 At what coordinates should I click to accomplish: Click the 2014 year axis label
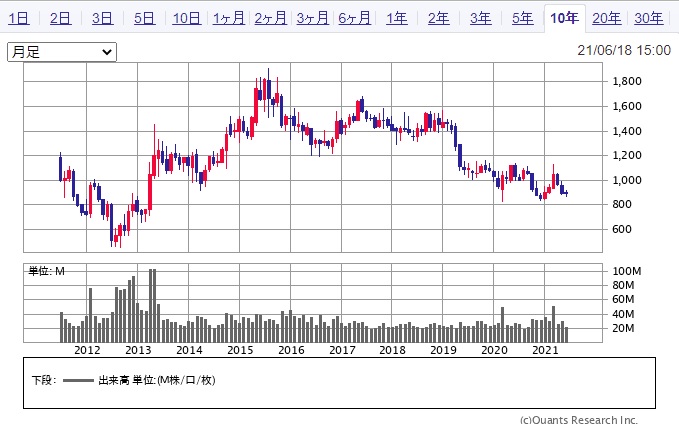(189, 350)
